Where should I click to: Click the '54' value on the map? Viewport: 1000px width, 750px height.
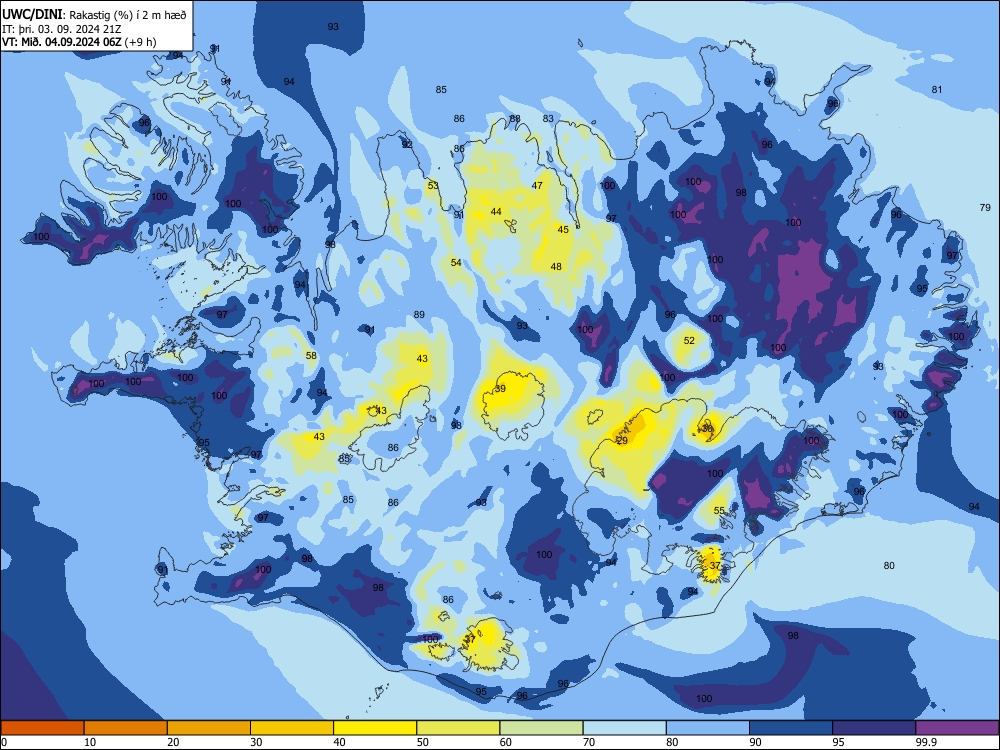point(456,263)
